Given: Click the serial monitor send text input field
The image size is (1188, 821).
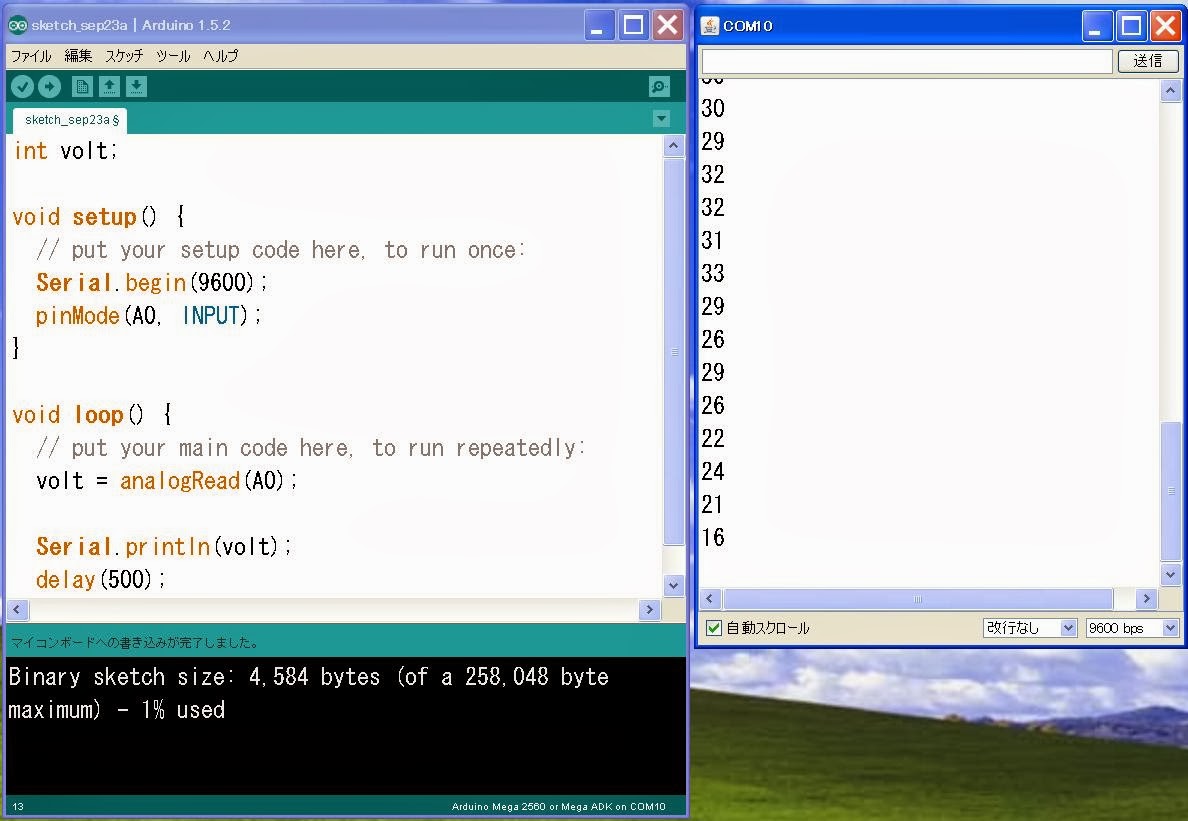Looking at the screenshot, I should point(907,61).
